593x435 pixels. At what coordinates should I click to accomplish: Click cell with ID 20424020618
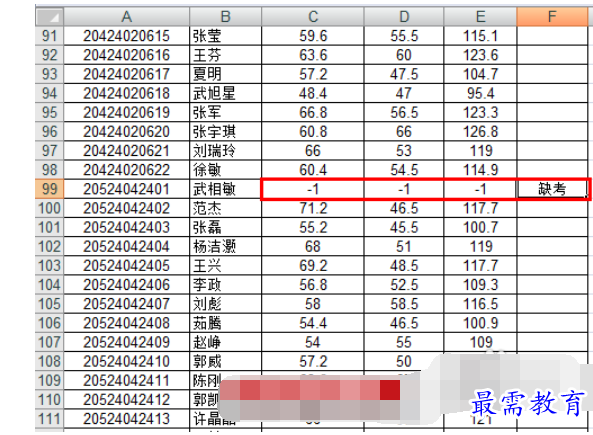126,93
